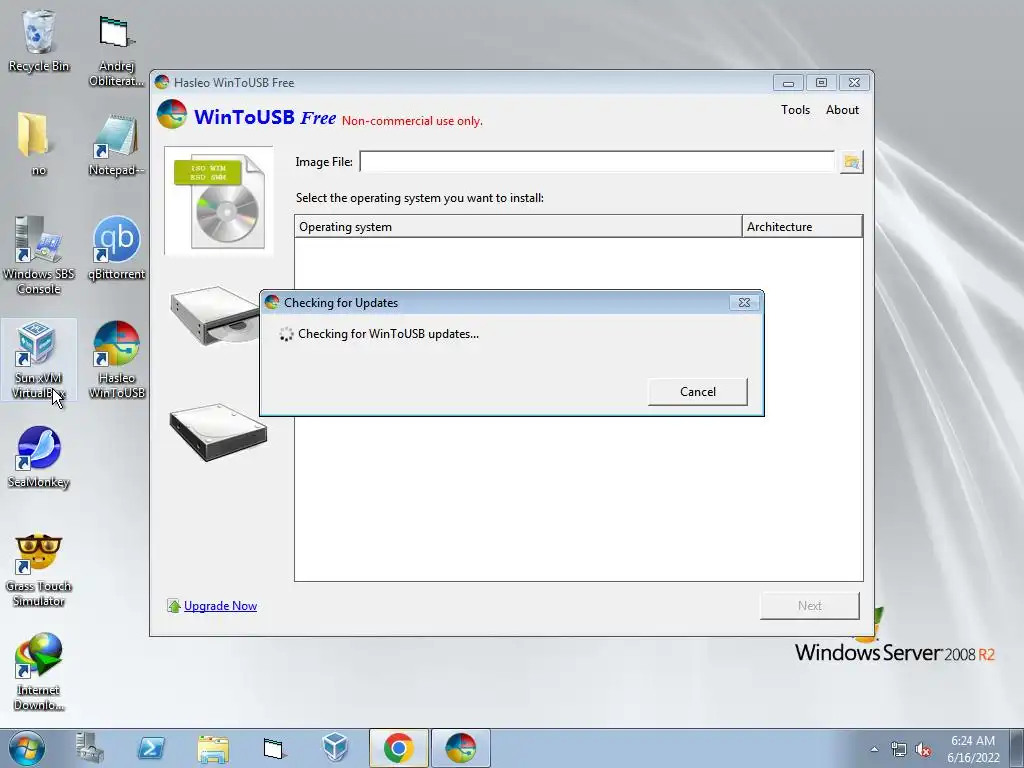Select the Sun xVM VirtualBox shortcut
Screen dimensions: 1024x768
[39, 360]
